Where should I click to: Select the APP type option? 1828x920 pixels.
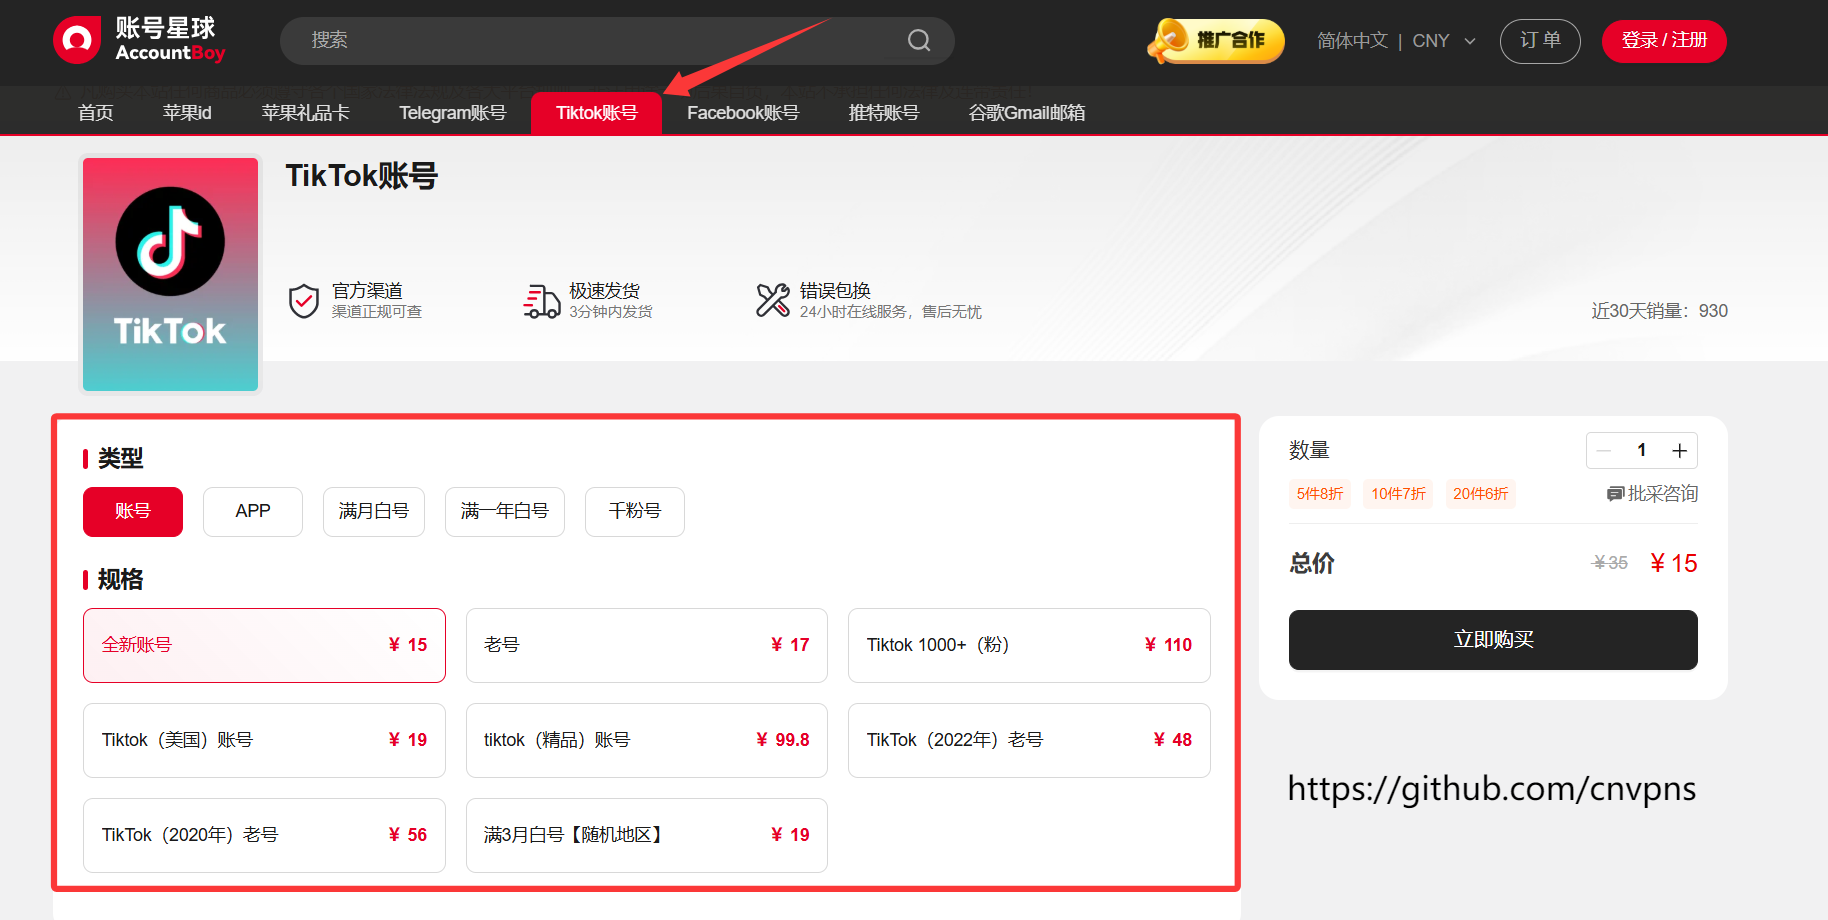(x=253, y=512)
